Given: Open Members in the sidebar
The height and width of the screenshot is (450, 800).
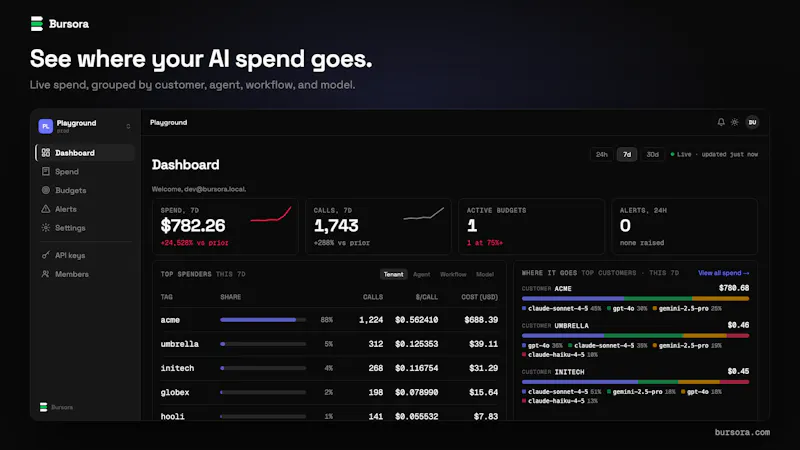Looking at the screenshot, I should (85, 274).
